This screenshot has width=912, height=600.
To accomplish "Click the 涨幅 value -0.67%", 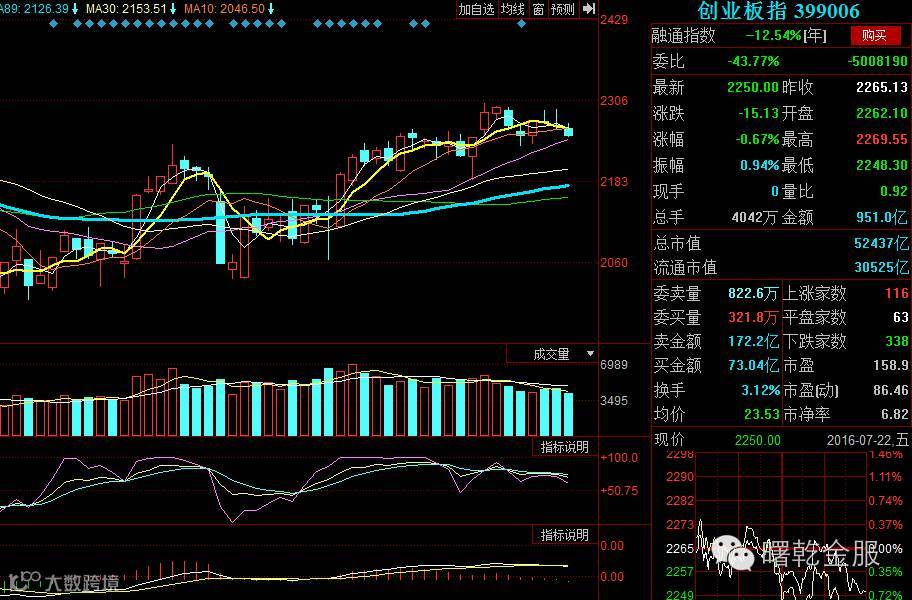I will coord(757,140).
